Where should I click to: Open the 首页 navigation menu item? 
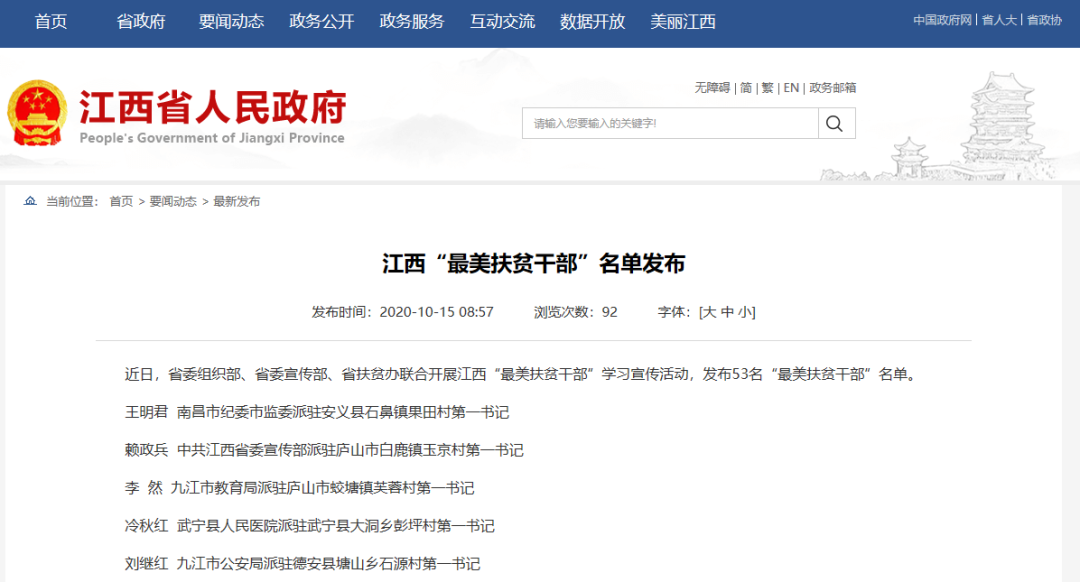tap(51, 22)
